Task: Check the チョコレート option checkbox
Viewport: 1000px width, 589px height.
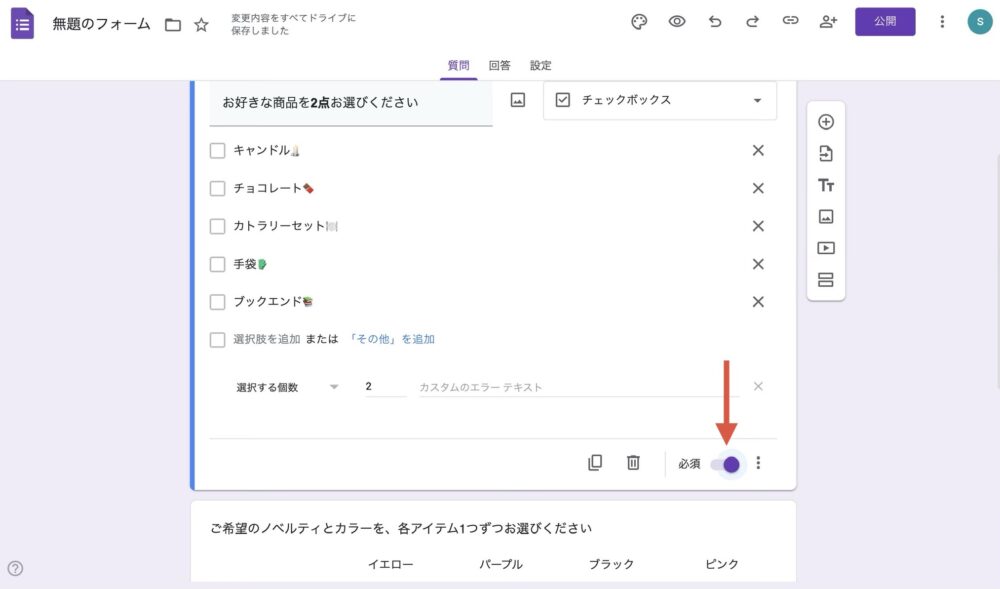Action: (217, 188)
